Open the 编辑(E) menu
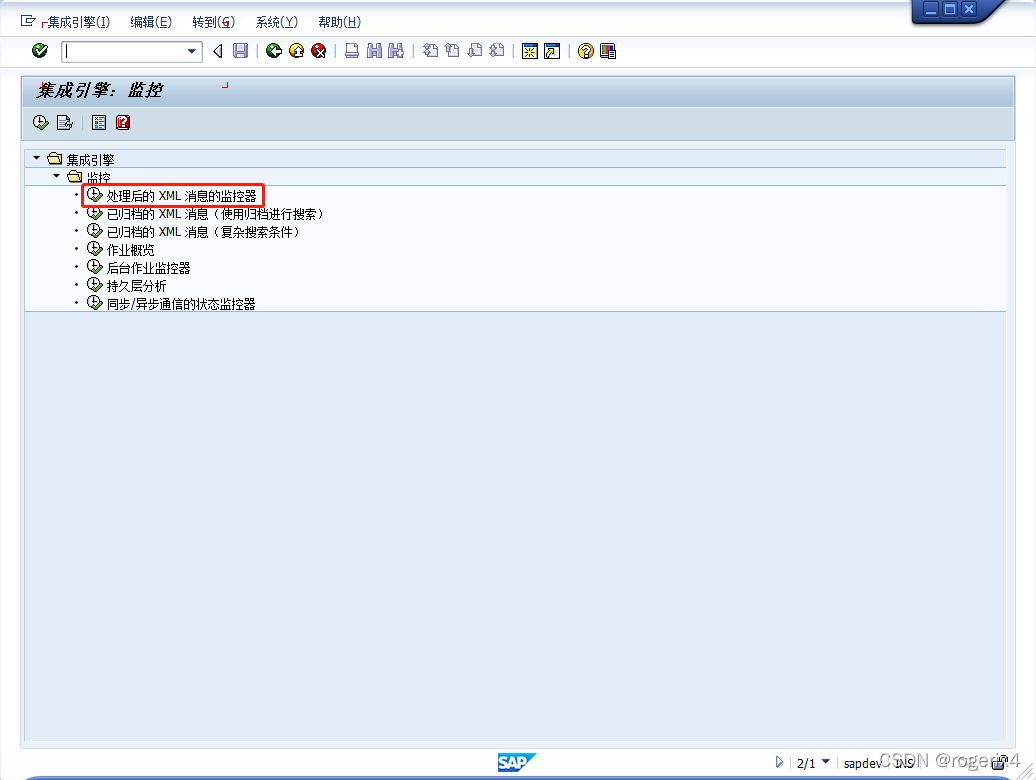The height and width of the screenshot is (780, 1036). 151,22
